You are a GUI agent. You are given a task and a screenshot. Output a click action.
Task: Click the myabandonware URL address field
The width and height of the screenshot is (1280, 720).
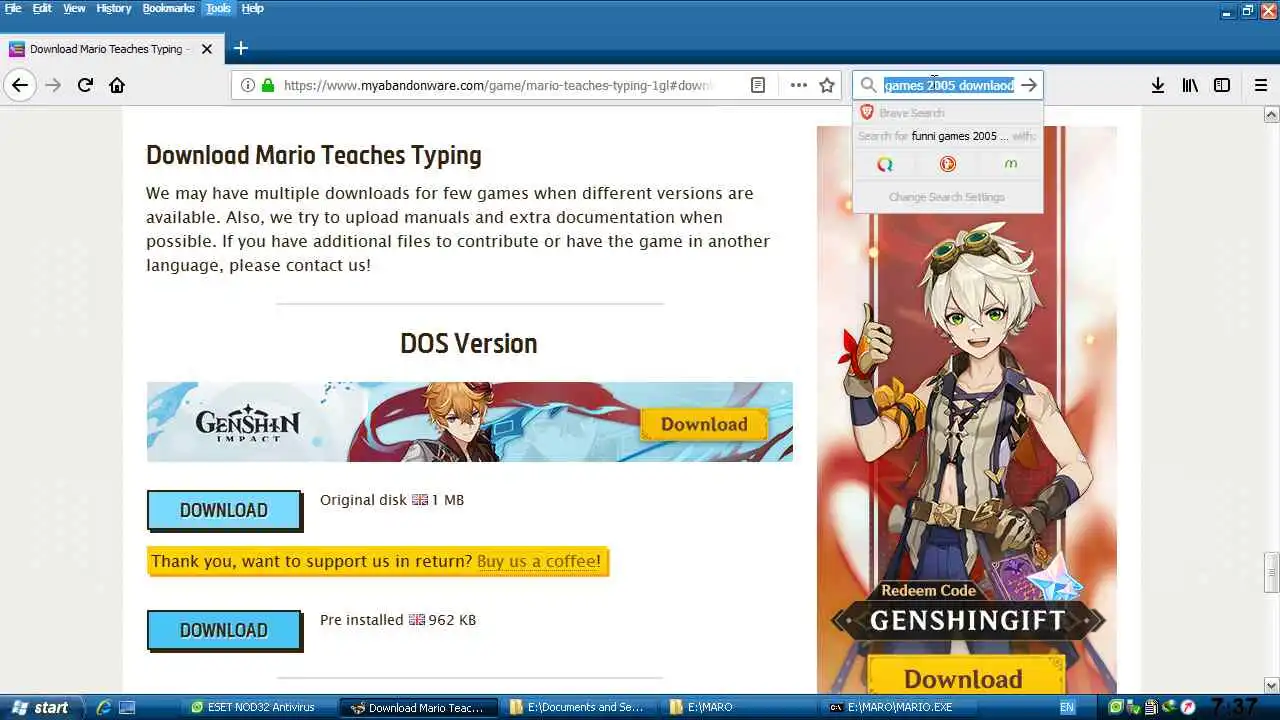[x=500, y=85]
